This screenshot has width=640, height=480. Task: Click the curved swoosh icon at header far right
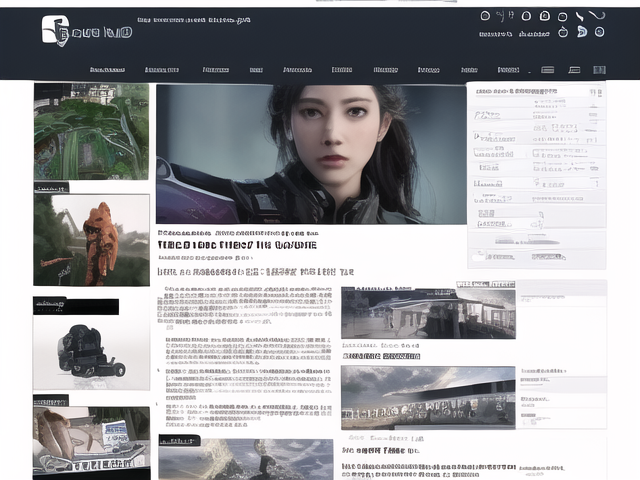pos(596,15)
